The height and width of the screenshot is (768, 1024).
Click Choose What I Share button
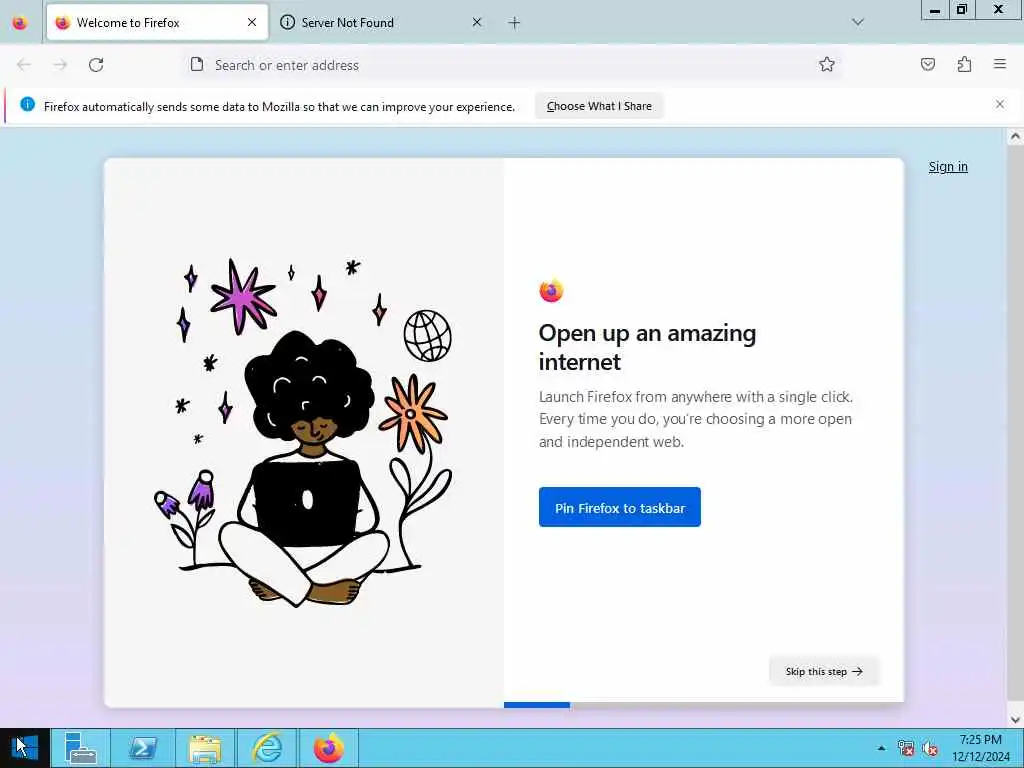(x=599, y=106)
